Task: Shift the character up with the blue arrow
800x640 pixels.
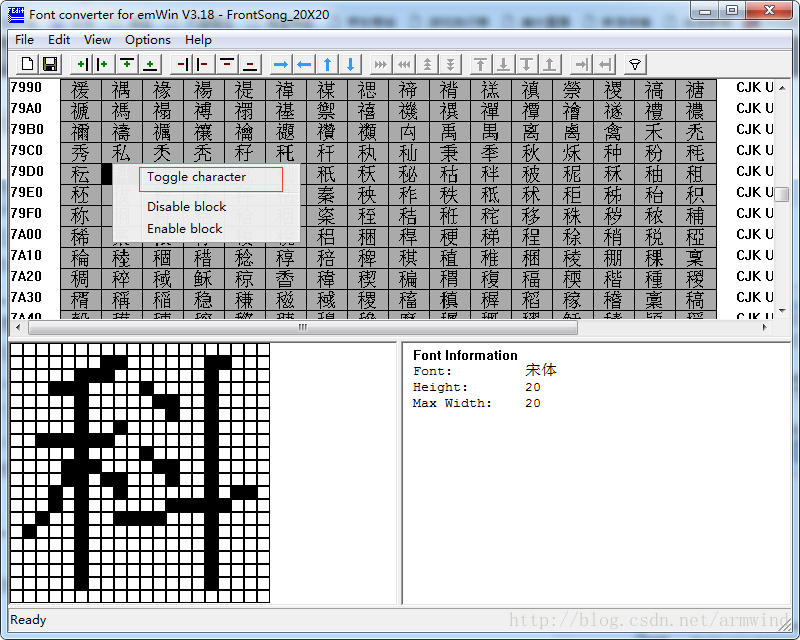Action: click(328, 64)
